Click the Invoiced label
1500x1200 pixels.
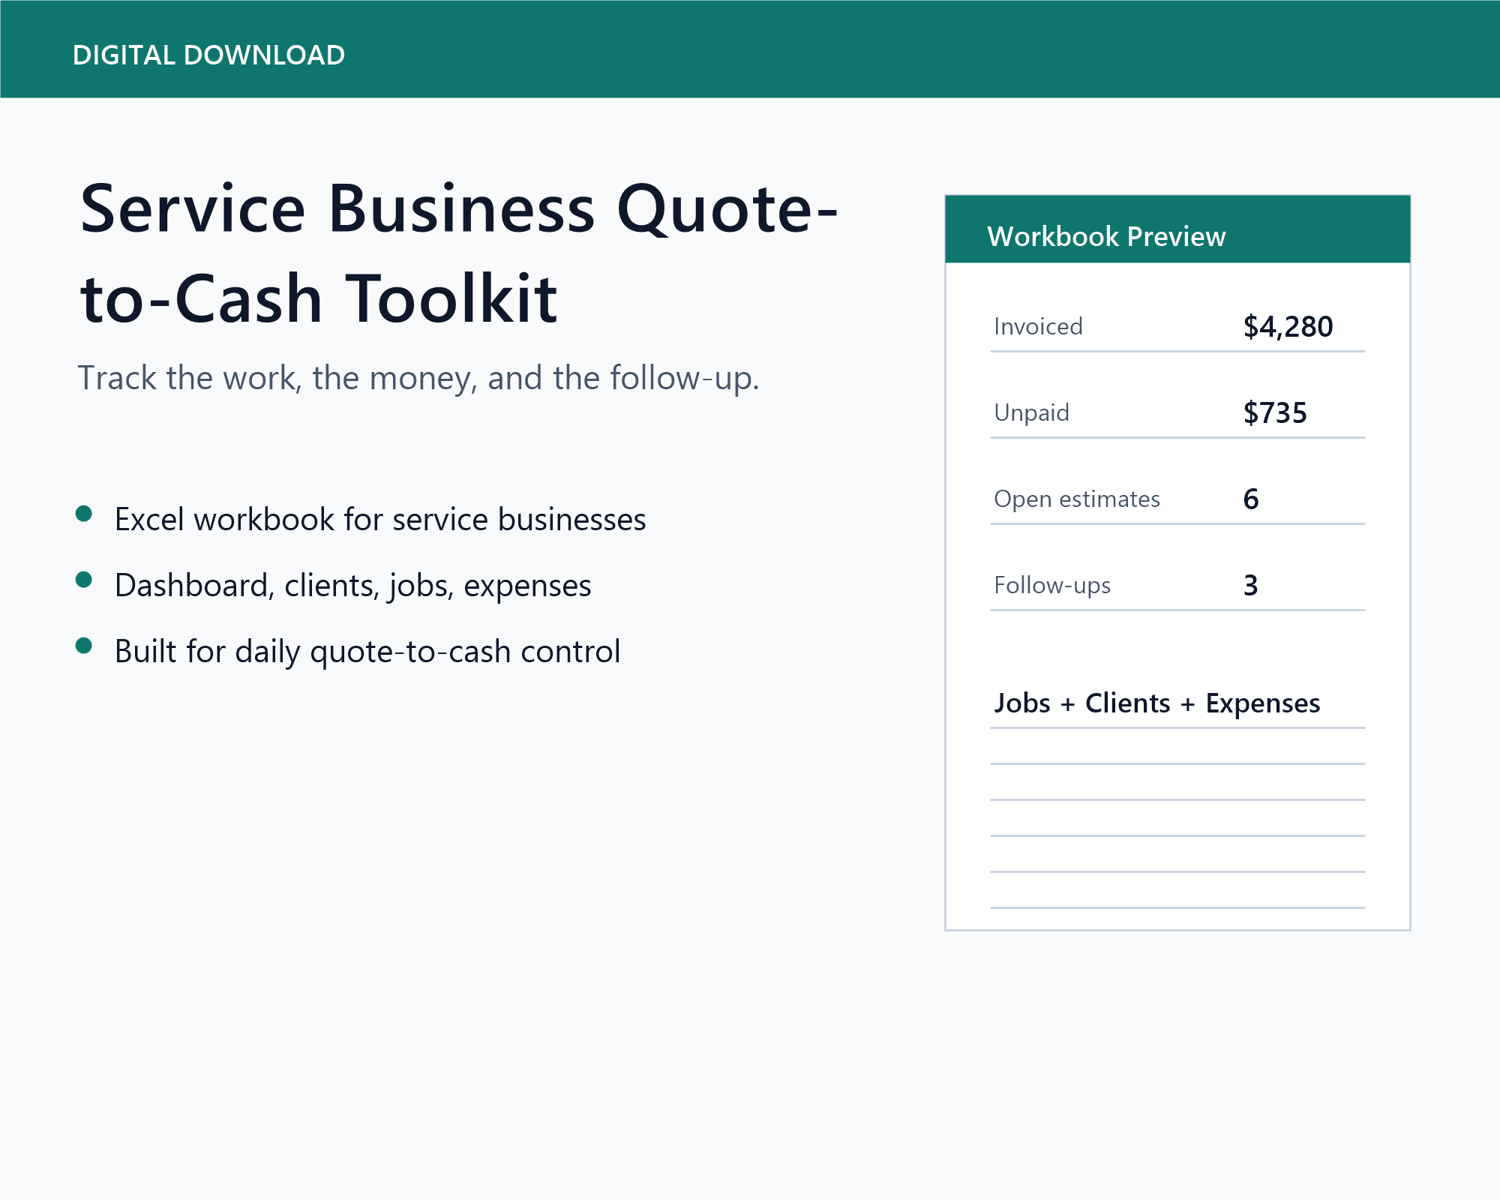1038,326
